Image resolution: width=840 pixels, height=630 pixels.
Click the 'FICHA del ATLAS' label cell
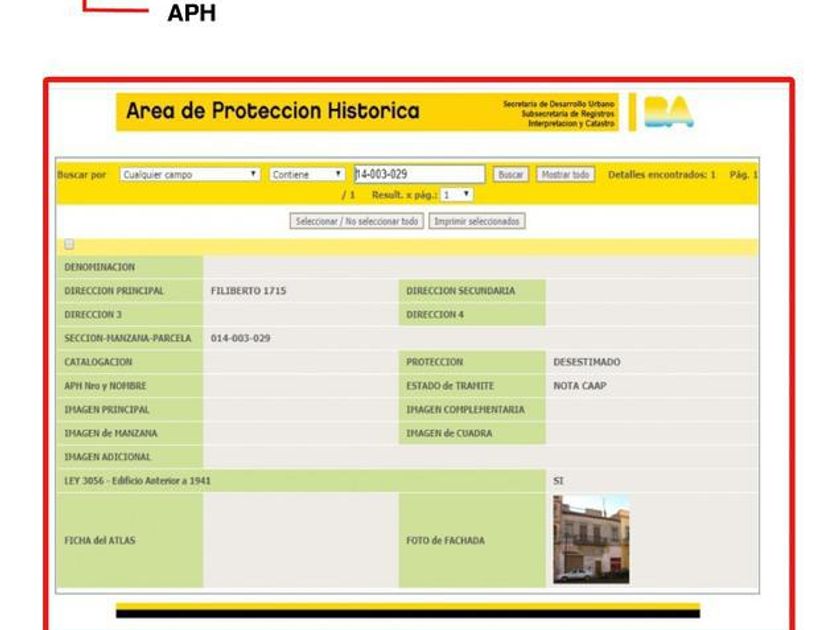(100, 540)
